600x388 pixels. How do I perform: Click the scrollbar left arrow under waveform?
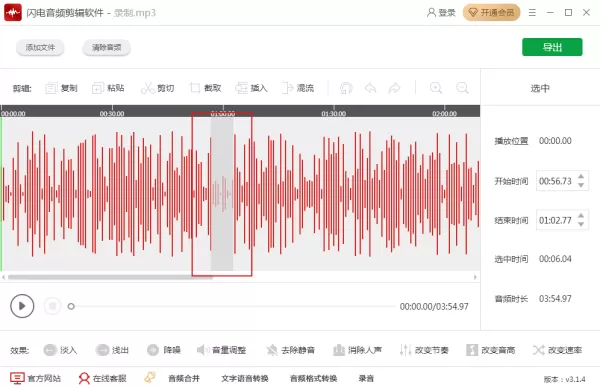tap(3, 277)
